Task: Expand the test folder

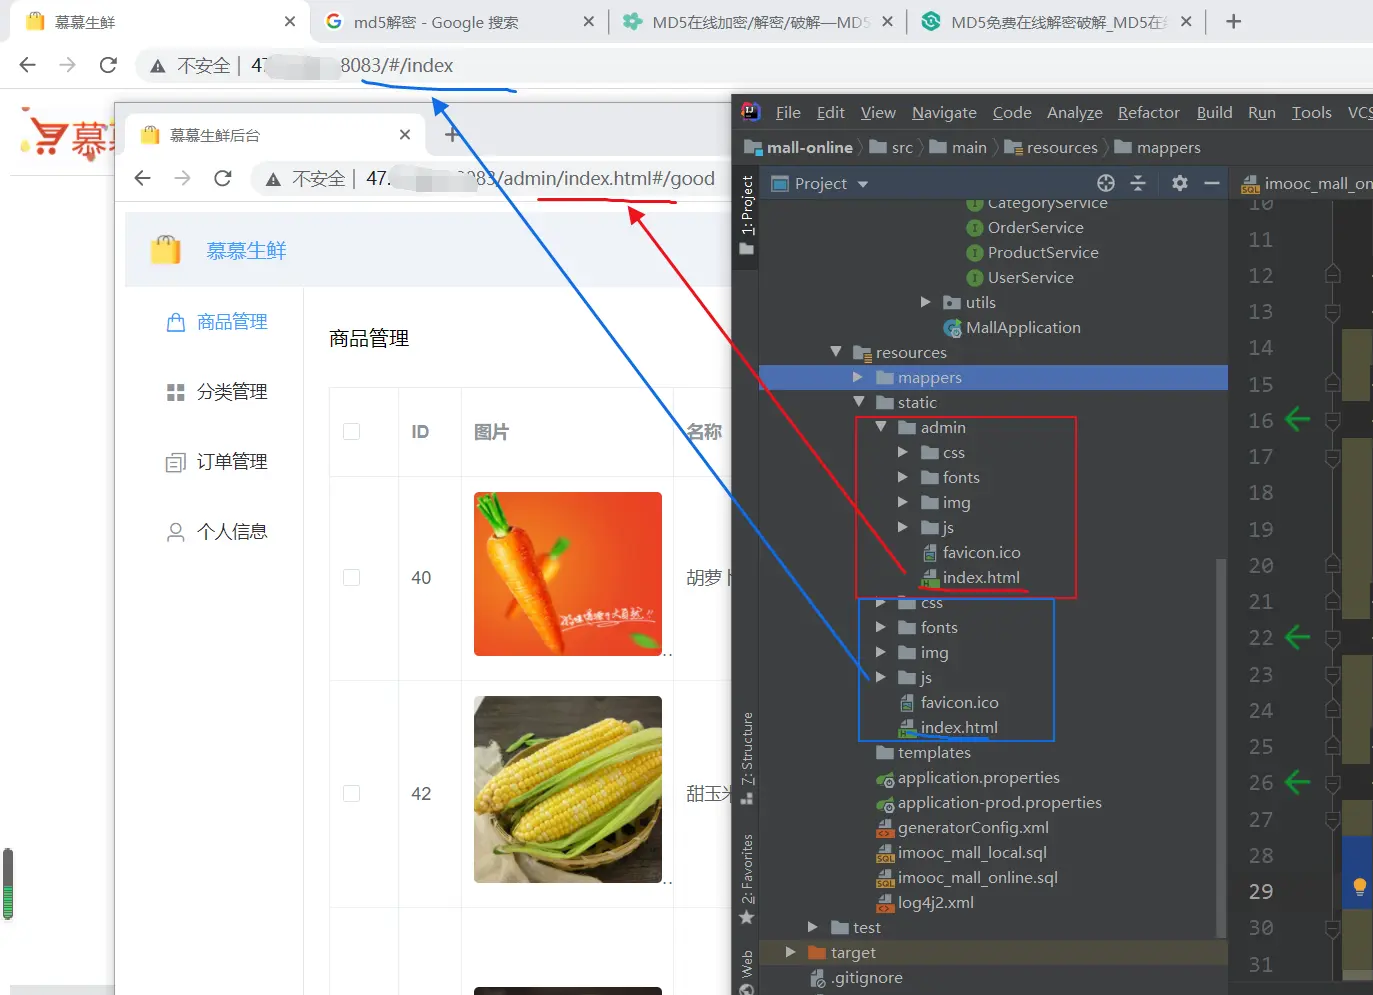Action: 813,927
